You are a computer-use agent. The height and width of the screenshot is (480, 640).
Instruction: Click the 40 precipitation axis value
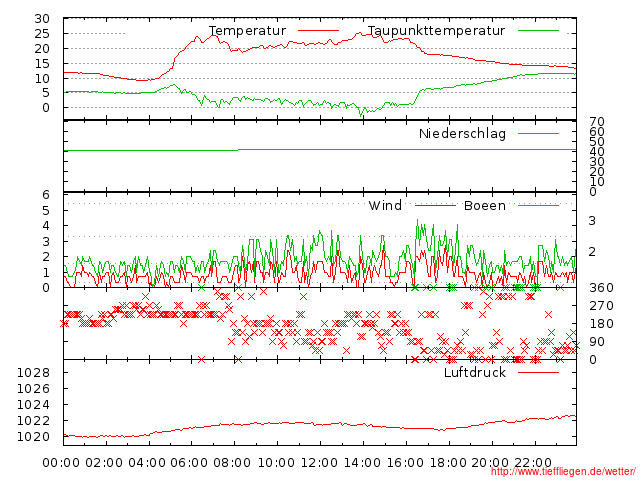coord(597,152)
